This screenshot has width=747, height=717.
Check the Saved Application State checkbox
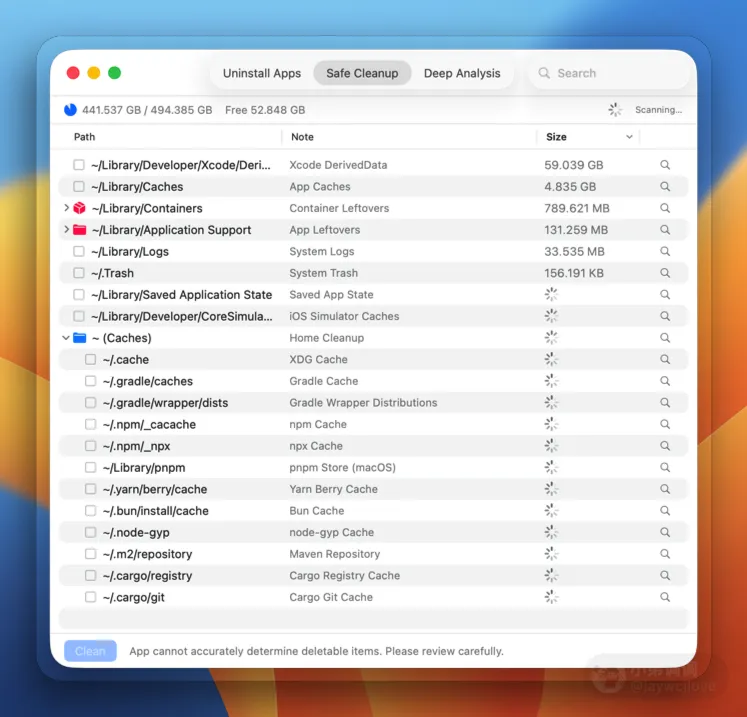pos(79,294)
